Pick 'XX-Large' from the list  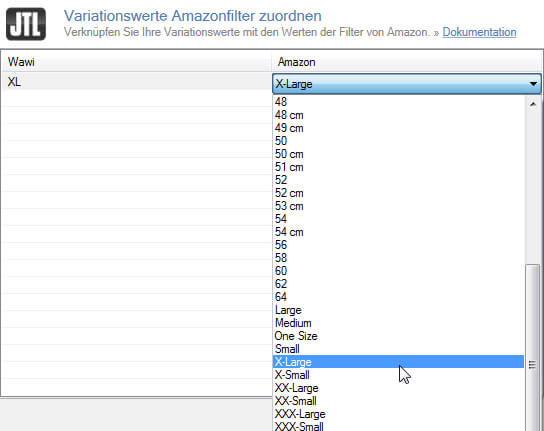(x=398, y=388)
